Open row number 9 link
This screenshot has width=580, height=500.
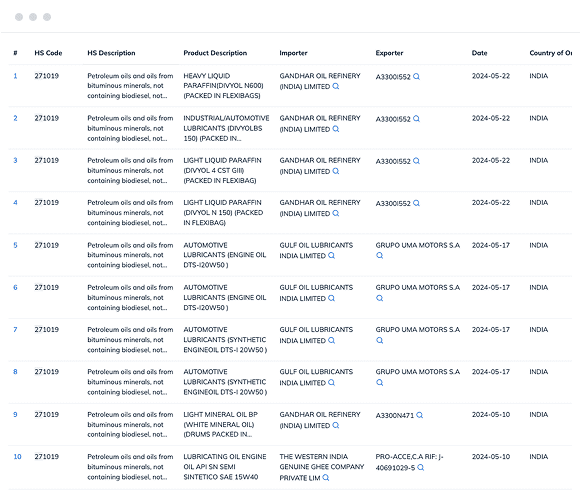16,414
